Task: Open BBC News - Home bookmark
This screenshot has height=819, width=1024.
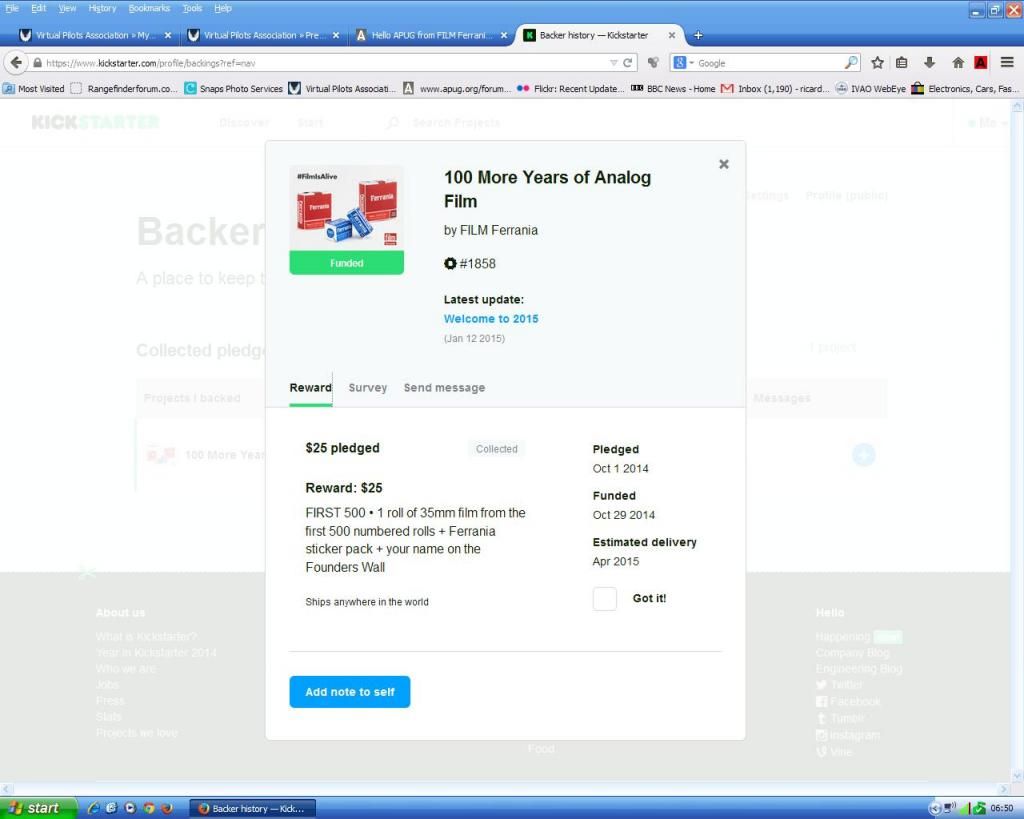Action: click(x=673, y=88)
